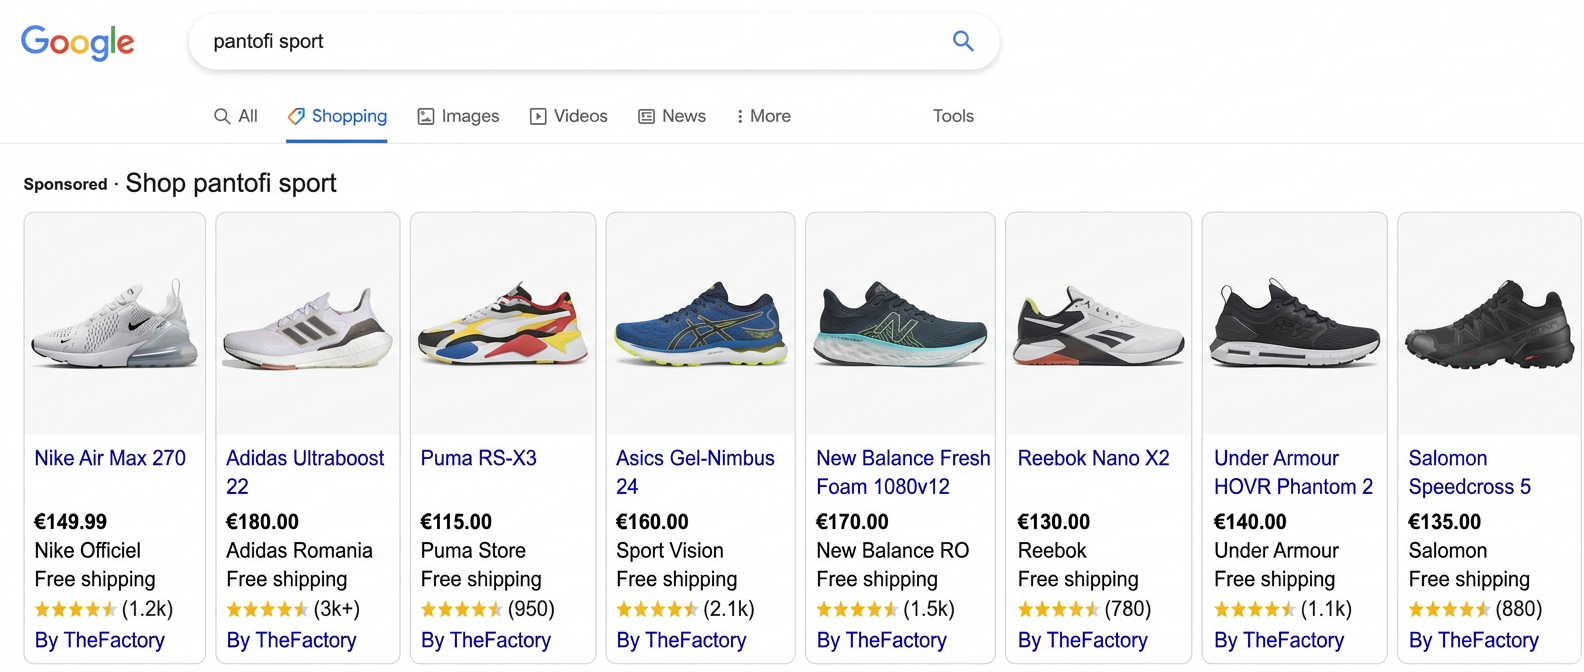
Task: Click the €180.00 price
Action: coord(262,522)
